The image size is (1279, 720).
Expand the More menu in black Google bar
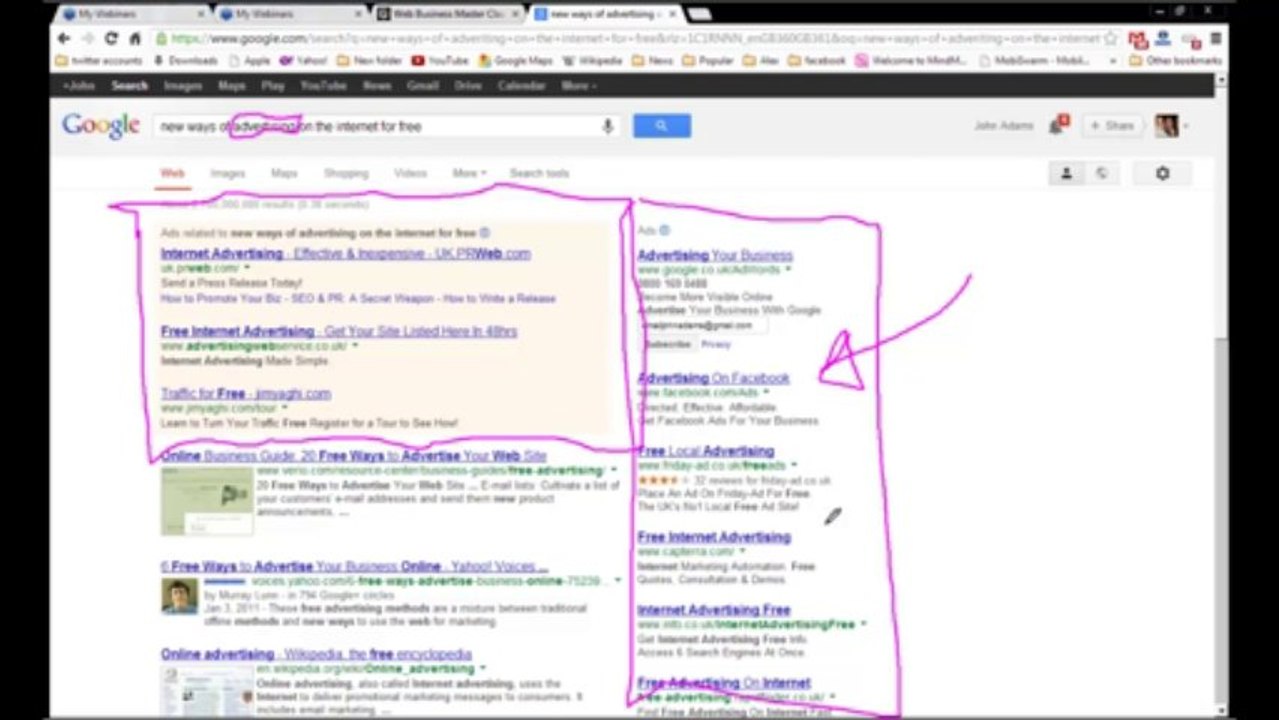pos(579,86)
